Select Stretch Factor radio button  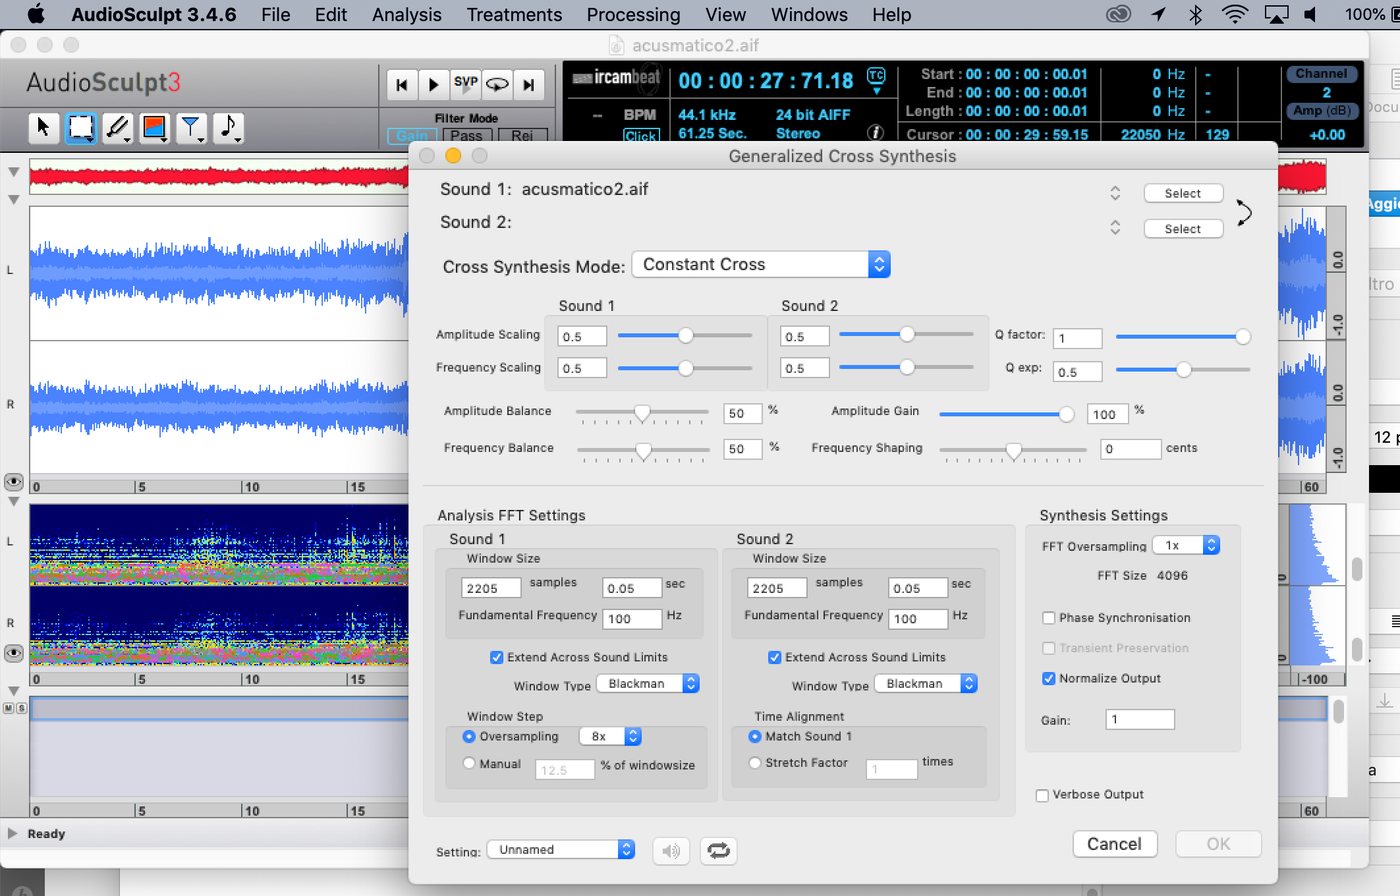point(755,762)
